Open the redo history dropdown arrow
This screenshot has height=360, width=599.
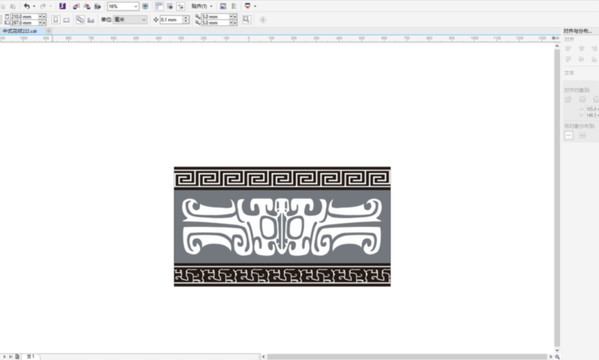(50, 6)
